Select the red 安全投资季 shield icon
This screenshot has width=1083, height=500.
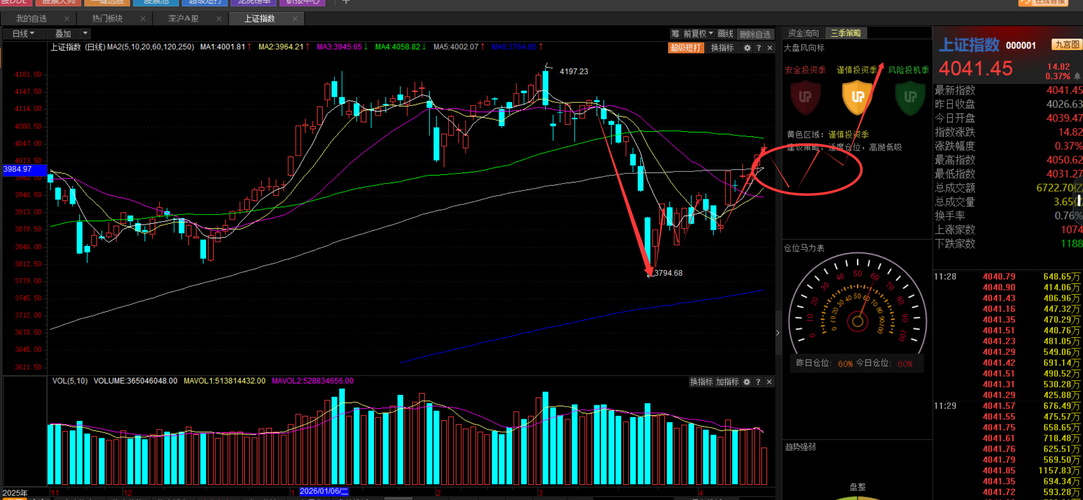tap(804, 96)
